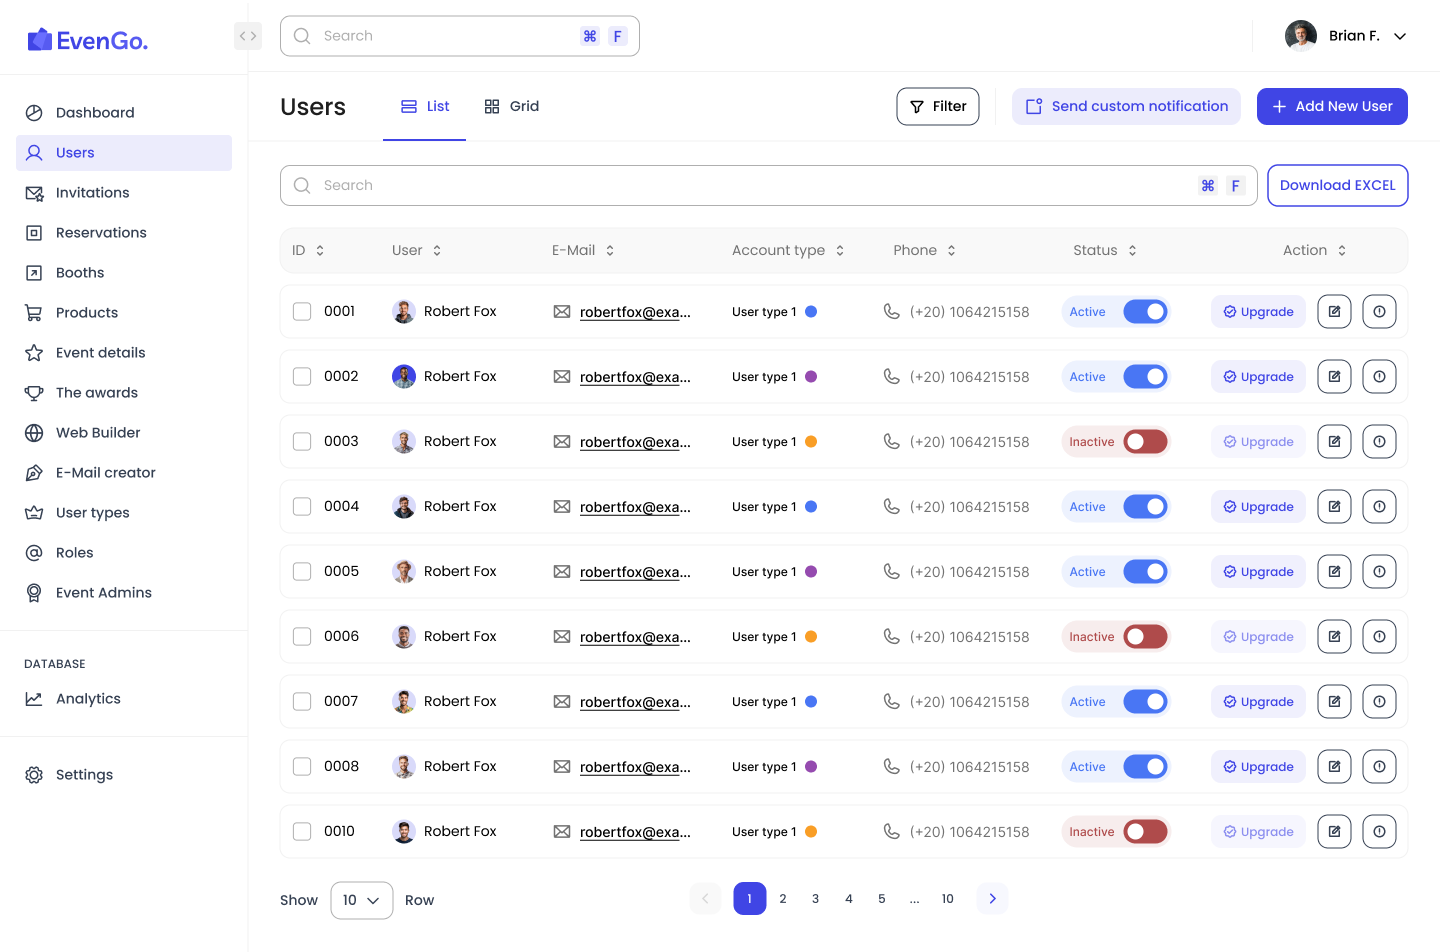1440x952 pixels.
Task: Click the Invitations envelope icon in sidebar
Action: (x=34, y=193)
